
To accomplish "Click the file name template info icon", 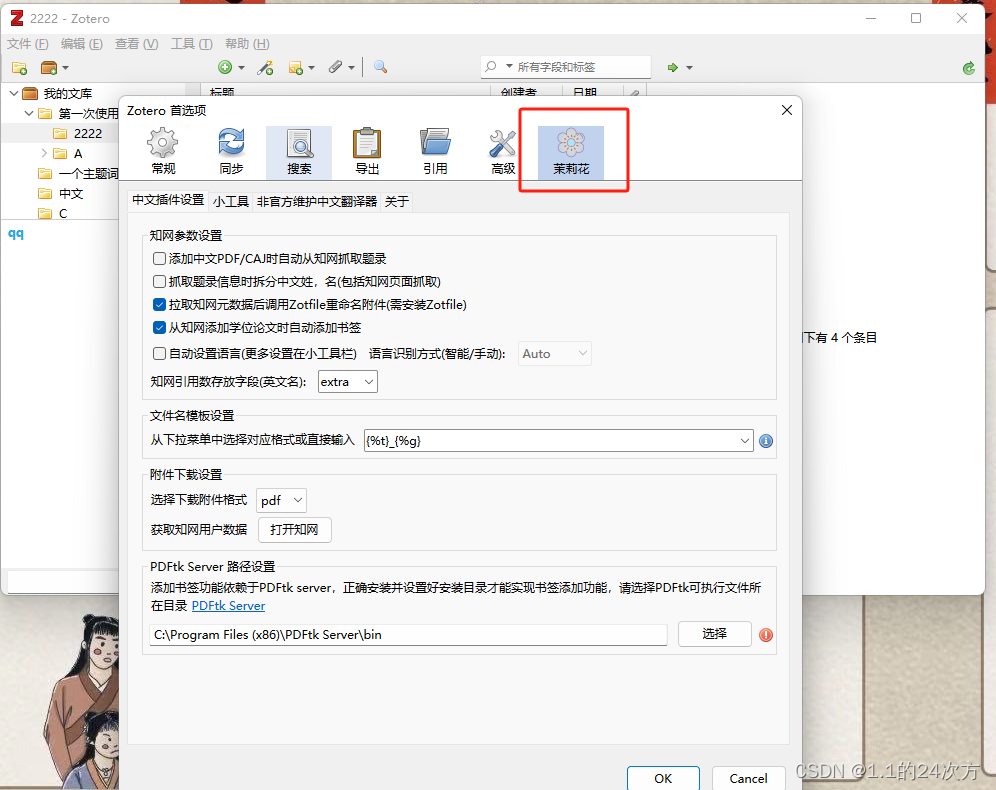I will tap(766, 441).
